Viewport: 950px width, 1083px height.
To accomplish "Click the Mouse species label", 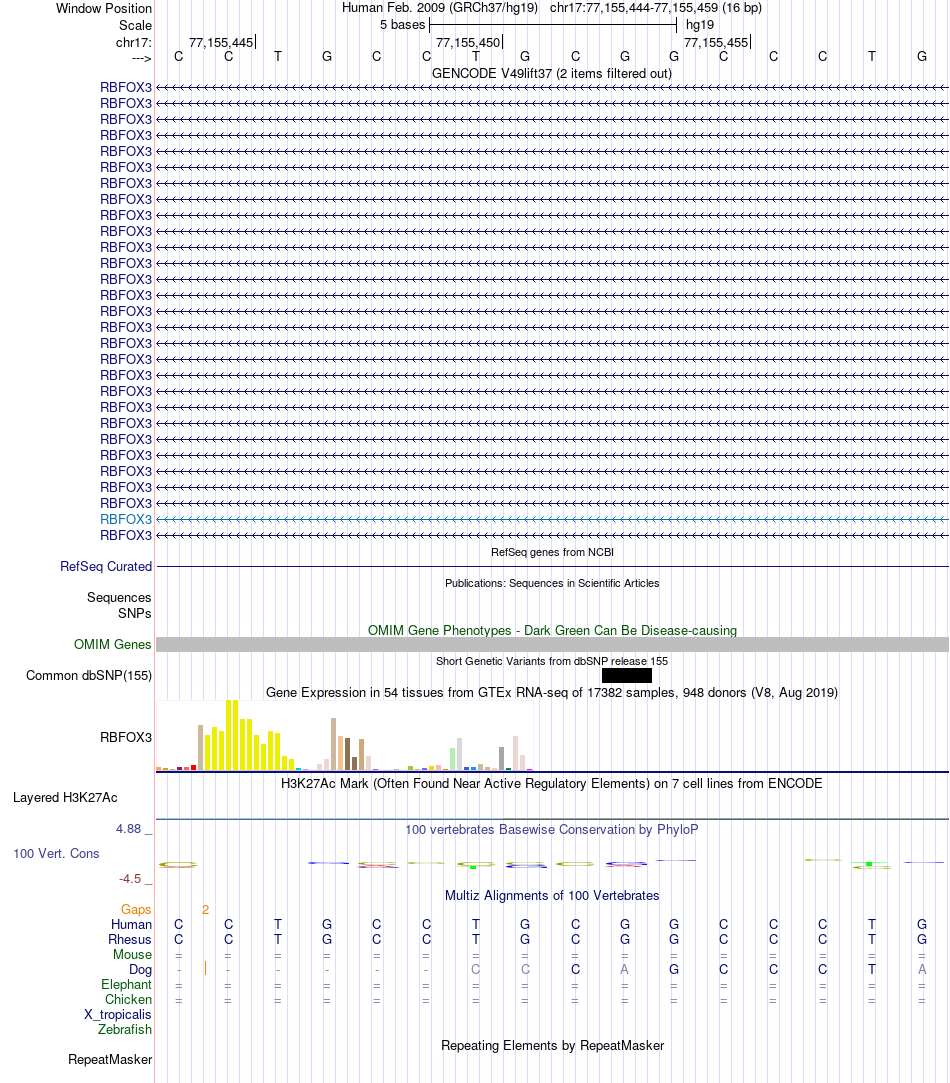I will 132,955.
